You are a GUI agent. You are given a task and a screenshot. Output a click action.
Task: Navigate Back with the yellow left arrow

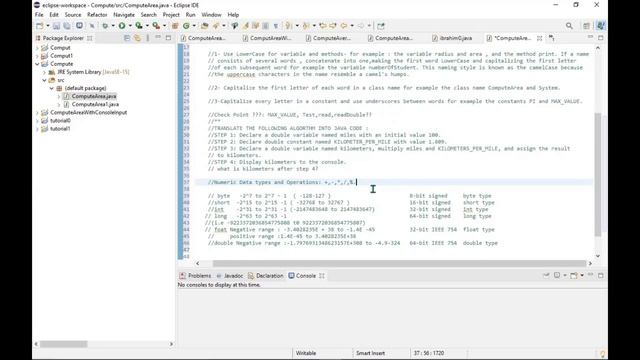tap(343, 26)
